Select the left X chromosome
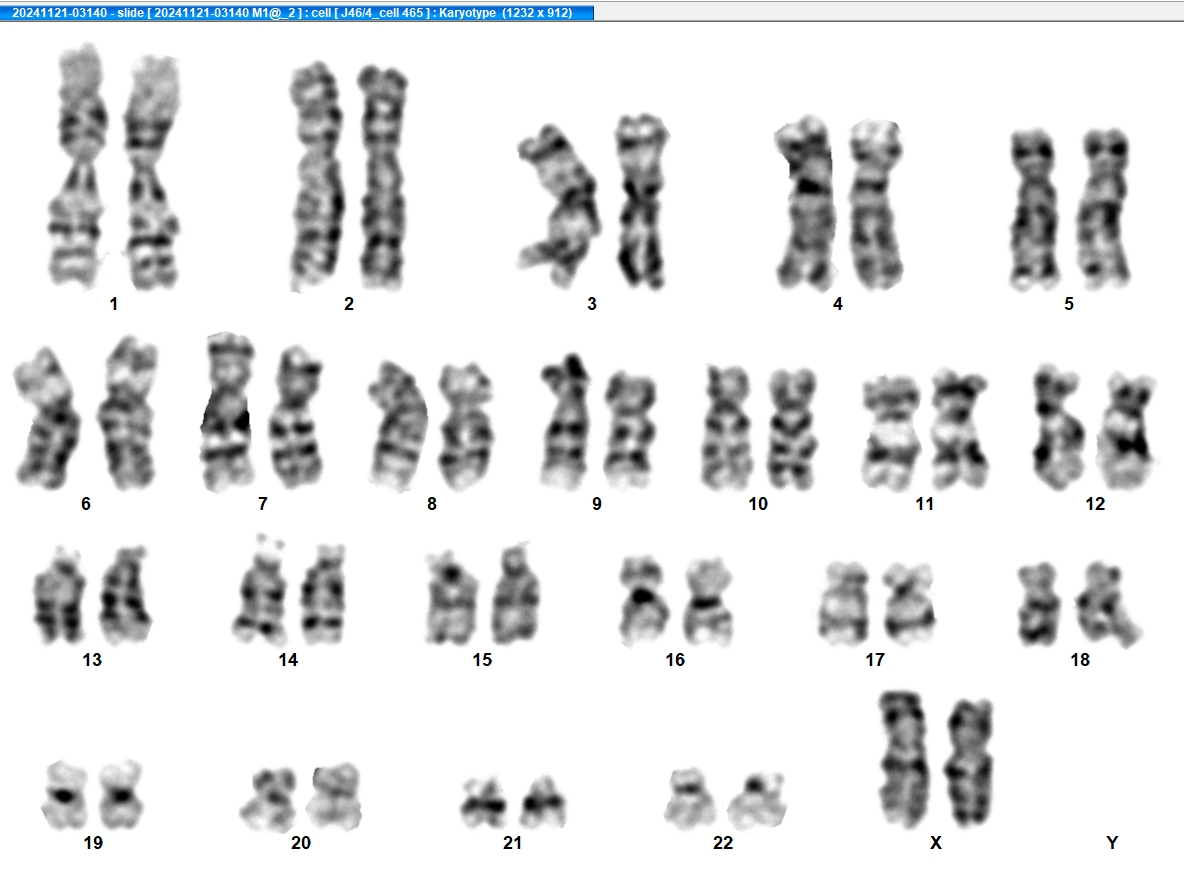The image size is (1184, 877). pyautogui.click(x=903, y=760)
